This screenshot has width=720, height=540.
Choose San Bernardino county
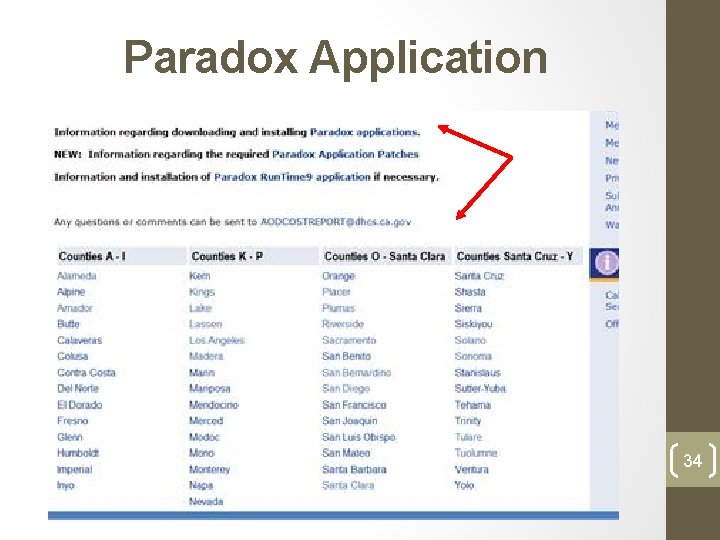pos(357,373)
